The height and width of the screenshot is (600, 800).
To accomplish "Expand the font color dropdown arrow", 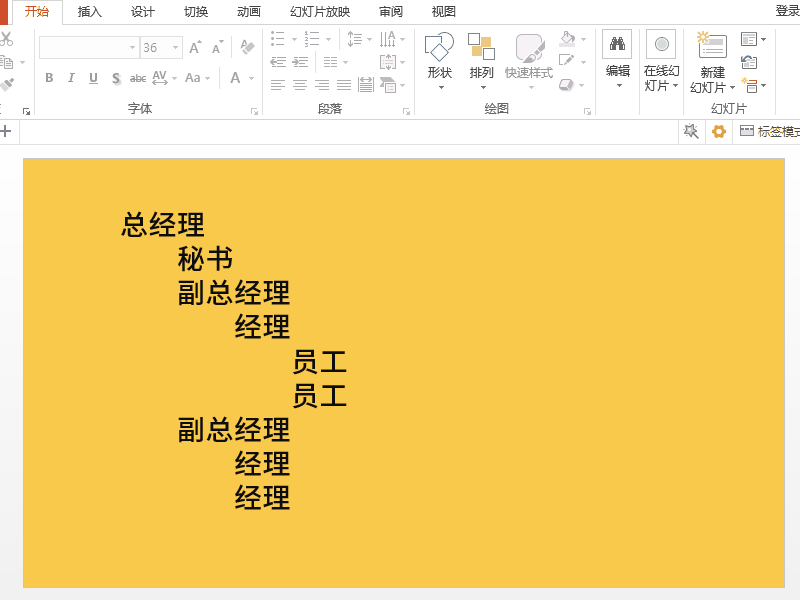I will pos(251,78).
